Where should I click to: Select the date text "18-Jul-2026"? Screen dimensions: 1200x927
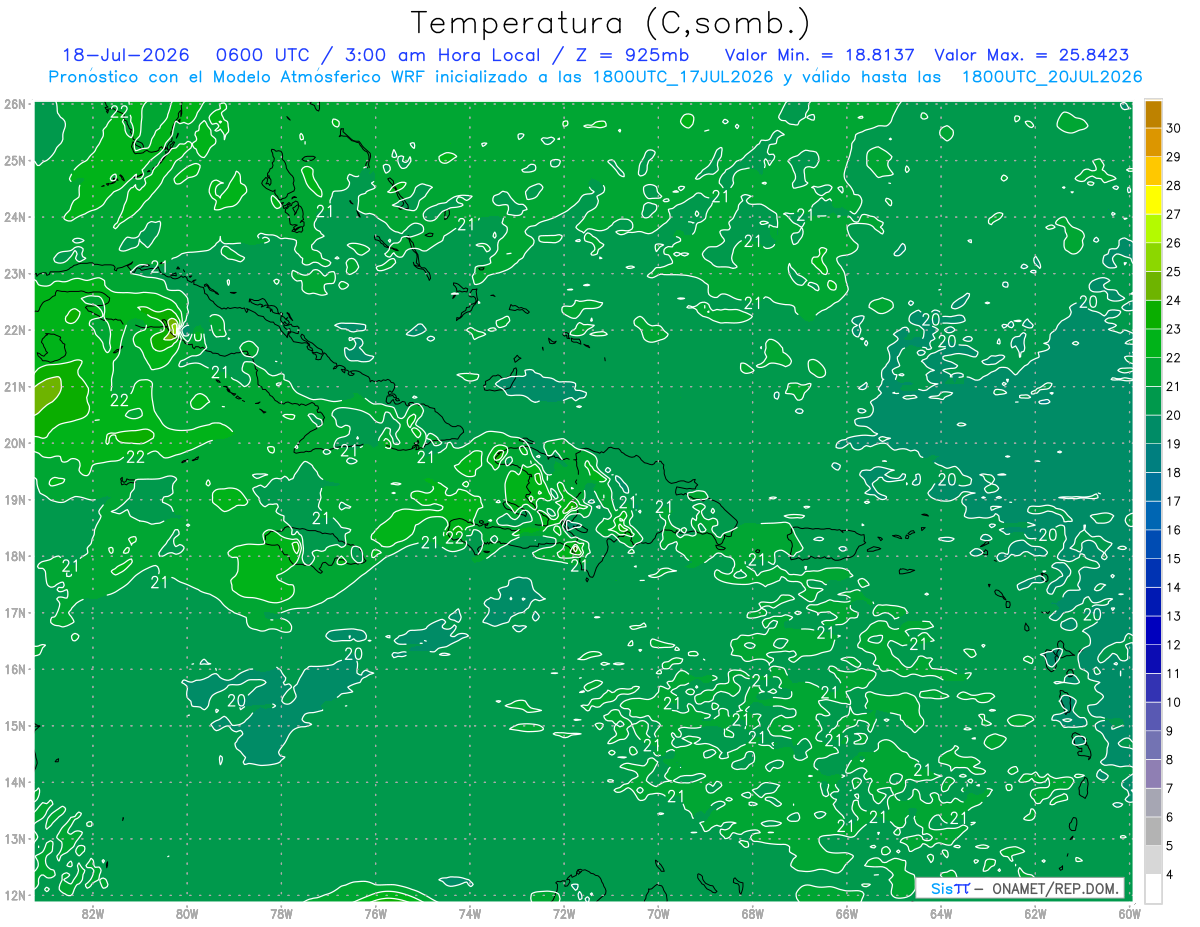126,55
